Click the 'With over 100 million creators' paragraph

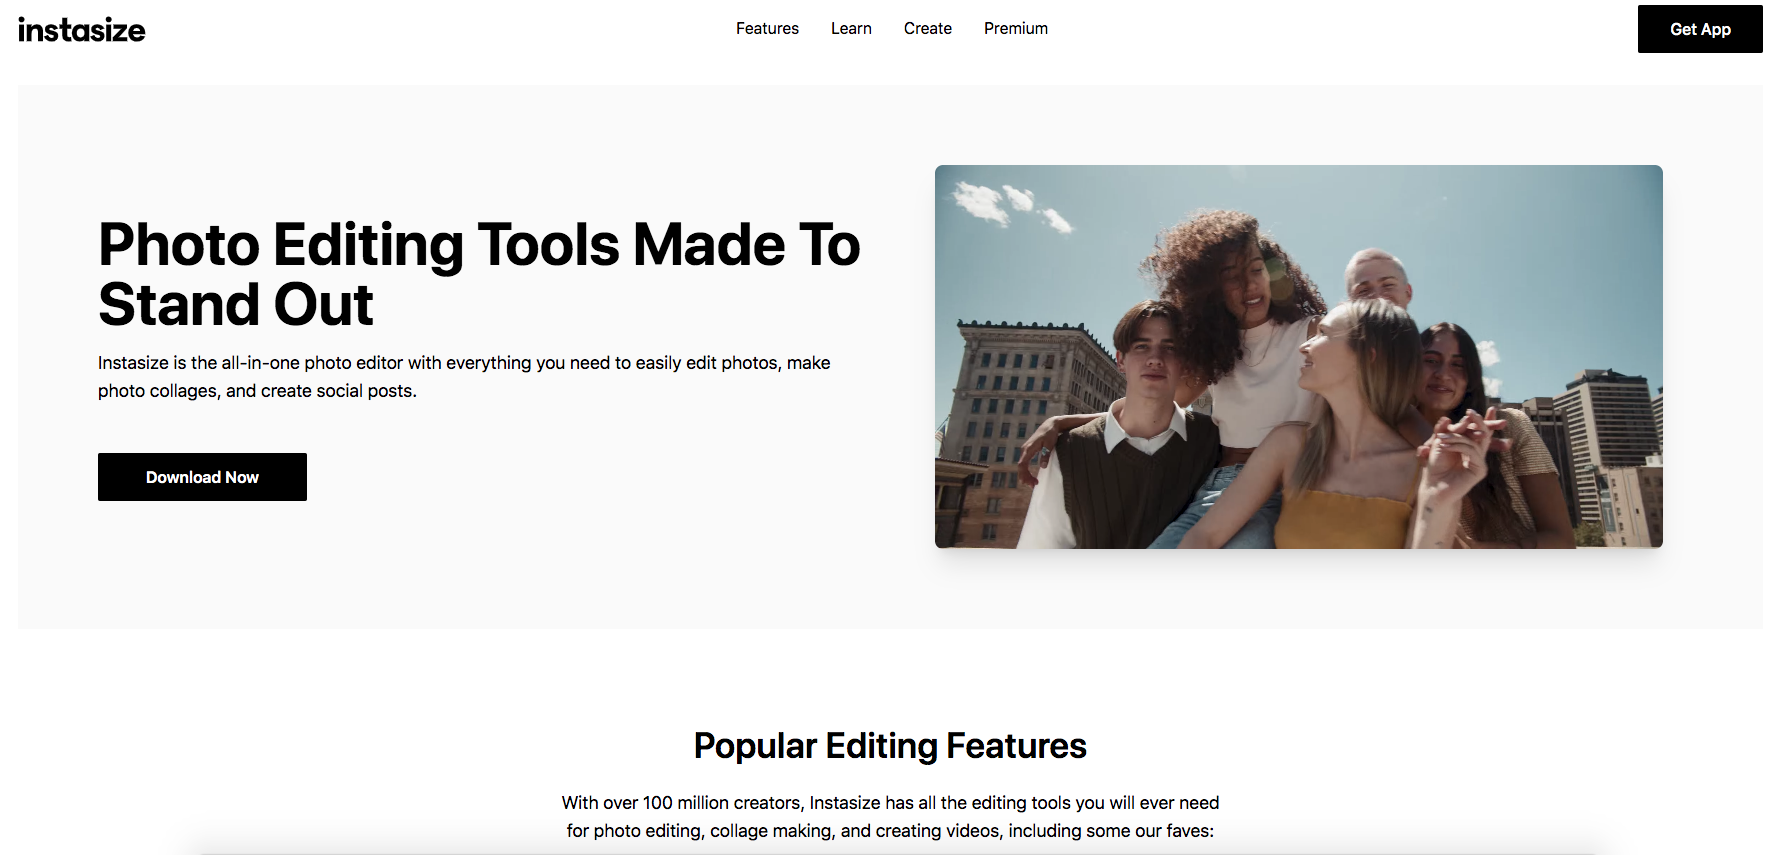tap(889, 817)
